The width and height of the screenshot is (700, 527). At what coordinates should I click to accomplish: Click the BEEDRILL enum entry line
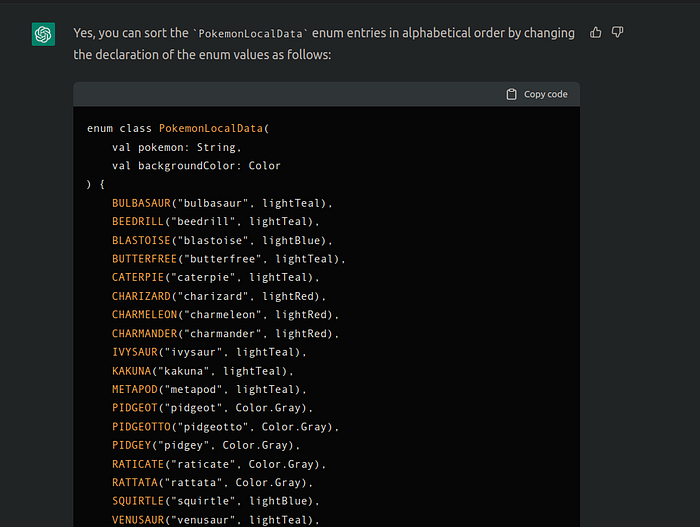tap(216, 222)
